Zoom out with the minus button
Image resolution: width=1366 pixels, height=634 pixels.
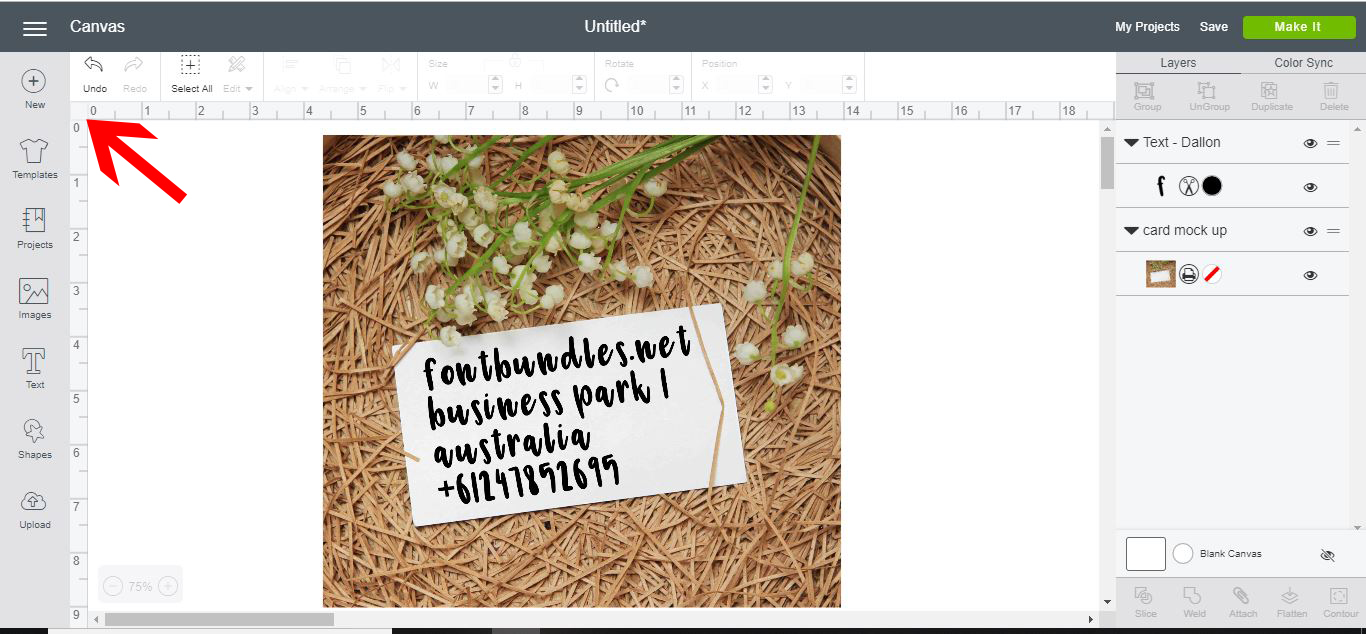coord(113,586)
